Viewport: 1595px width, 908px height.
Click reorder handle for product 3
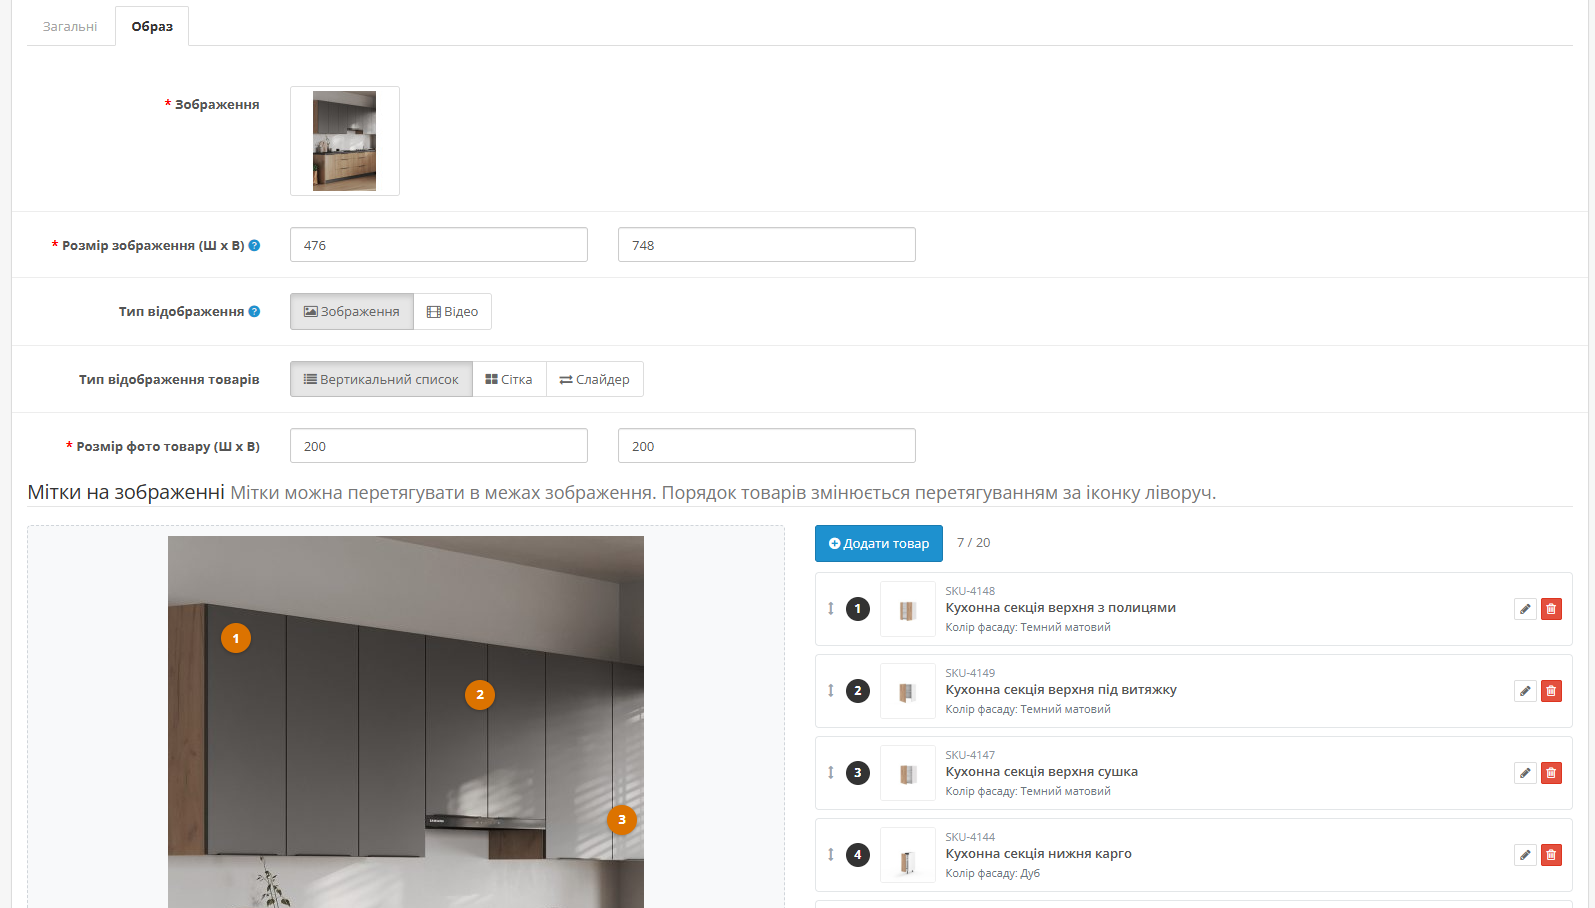click(x=831, y=773)
